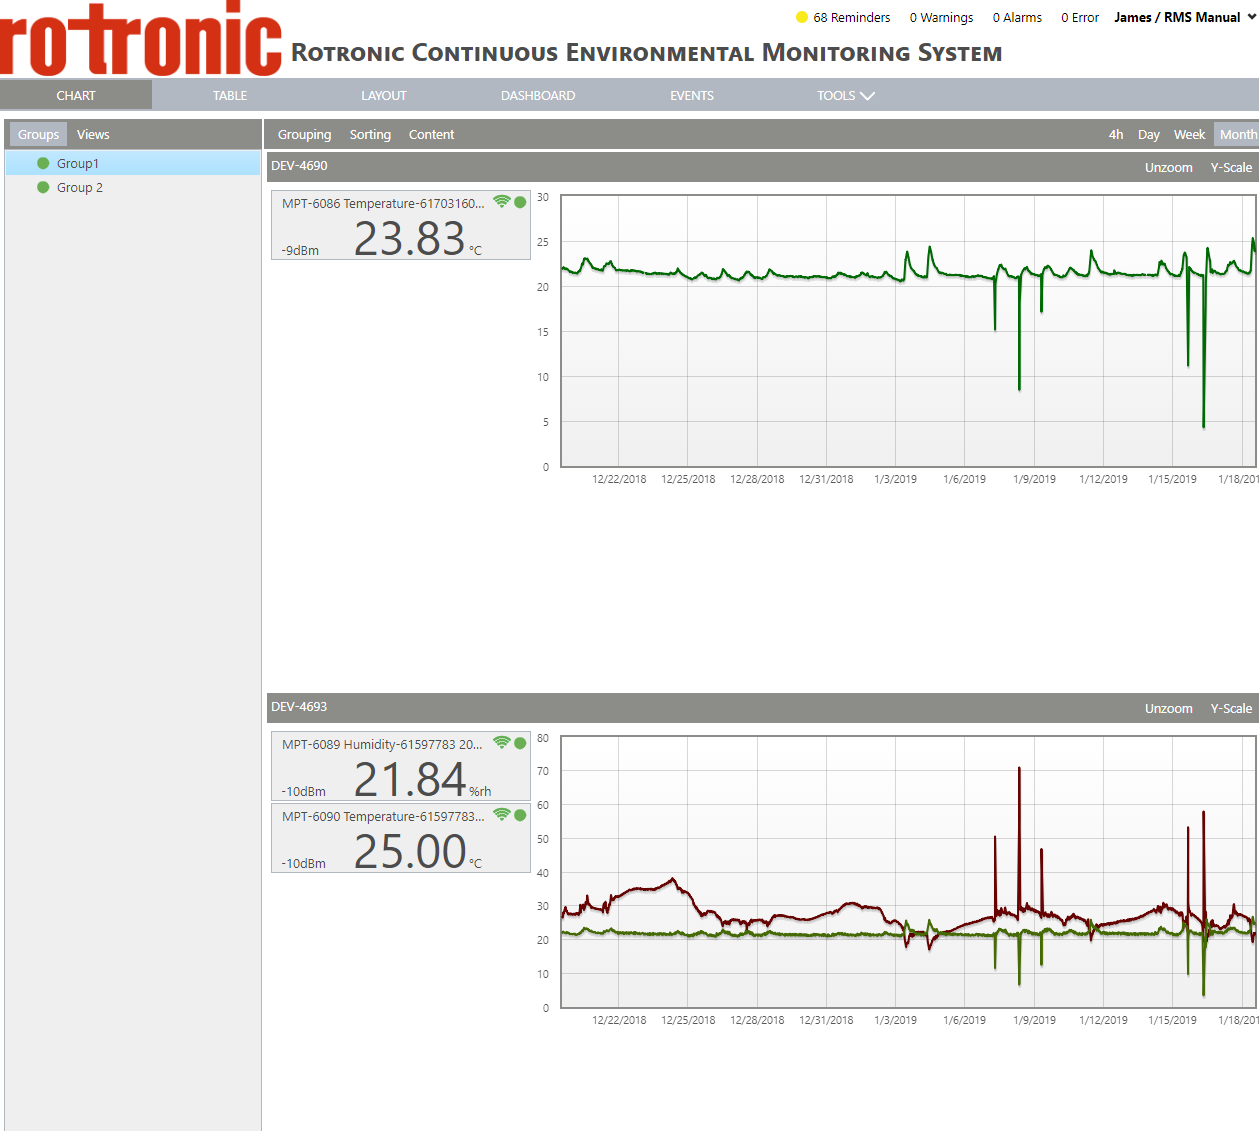Select the MPT-6089 Humidity sensor card
The image size is (1259, 1131).
(x=401, y=766)
